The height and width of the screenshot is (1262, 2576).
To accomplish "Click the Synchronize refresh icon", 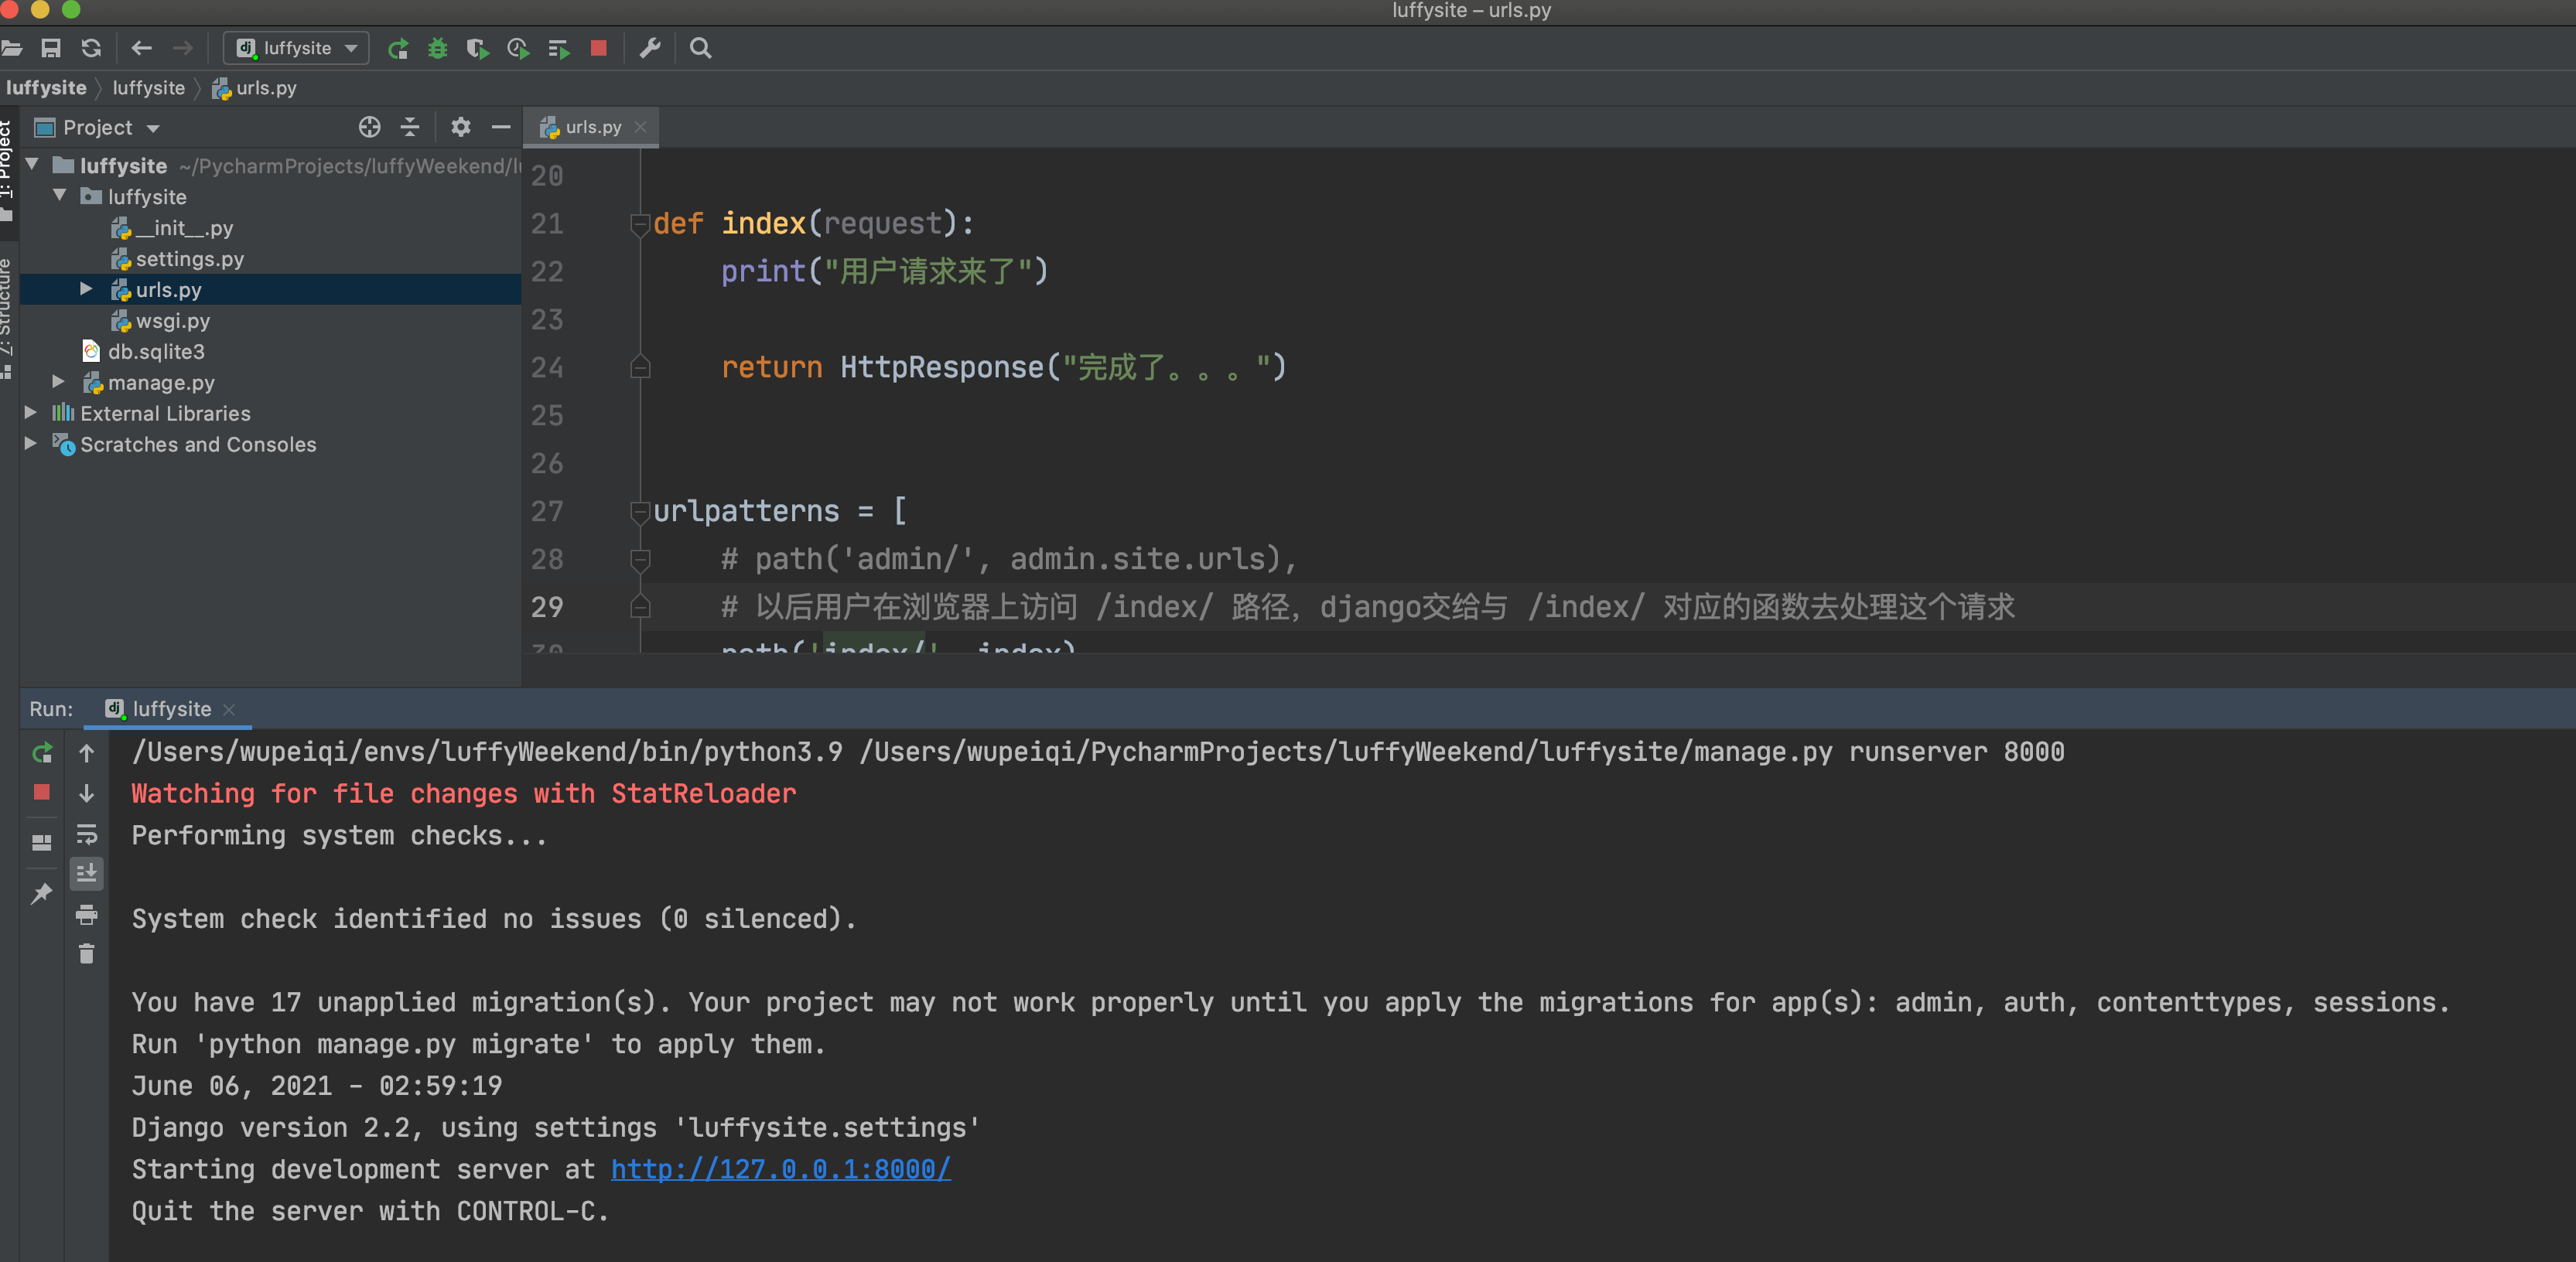I will pos(91,48).
